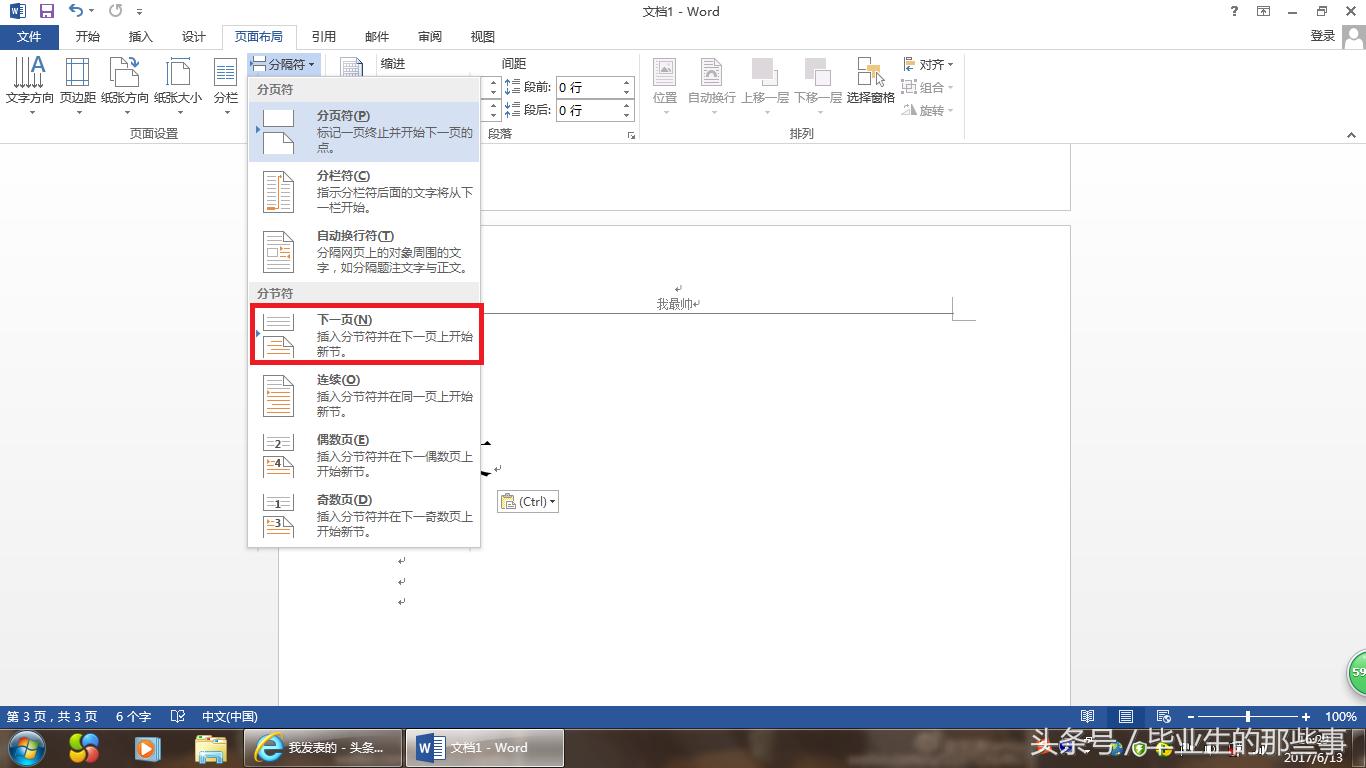1366x768 pixels.
Task: Switch to the Design (设计) tab
Action: [194, 37]
